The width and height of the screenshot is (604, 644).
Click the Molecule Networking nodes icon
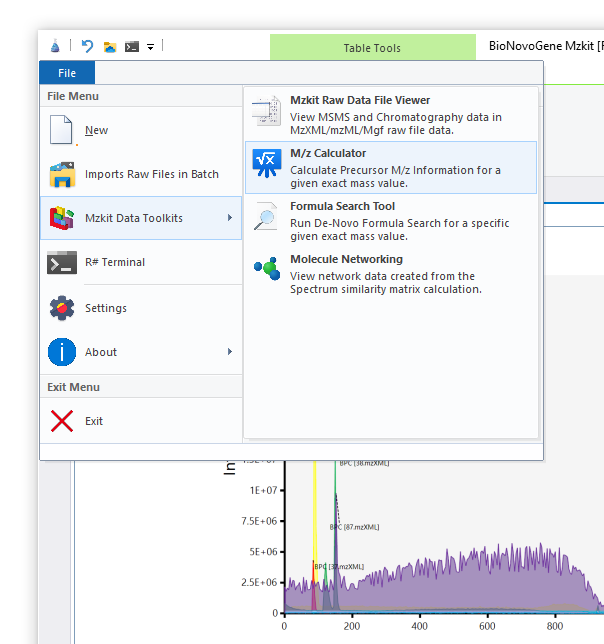(x=267, y=269)
